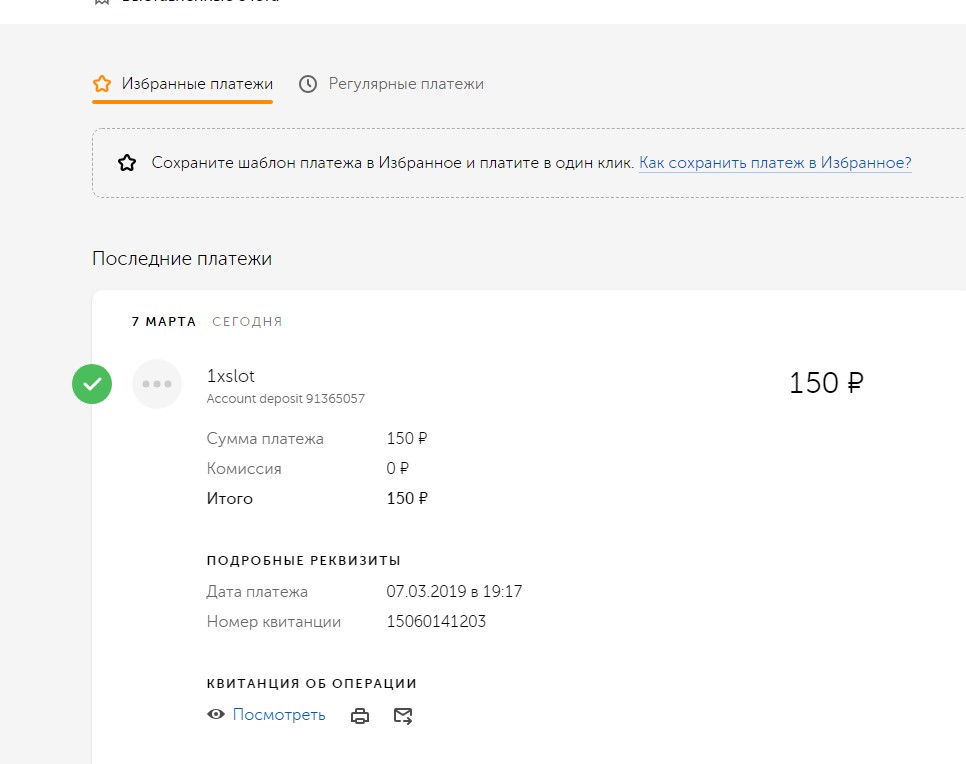The image size is (966, 764).
Task: Open the Регулярные платежи tab
Action: (406, 84)
